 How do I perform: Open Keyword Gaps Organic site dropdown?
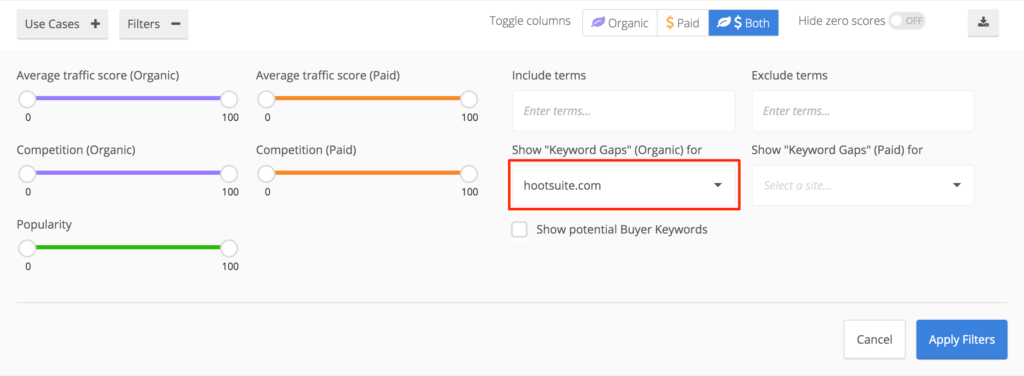(x=624, y=185)
